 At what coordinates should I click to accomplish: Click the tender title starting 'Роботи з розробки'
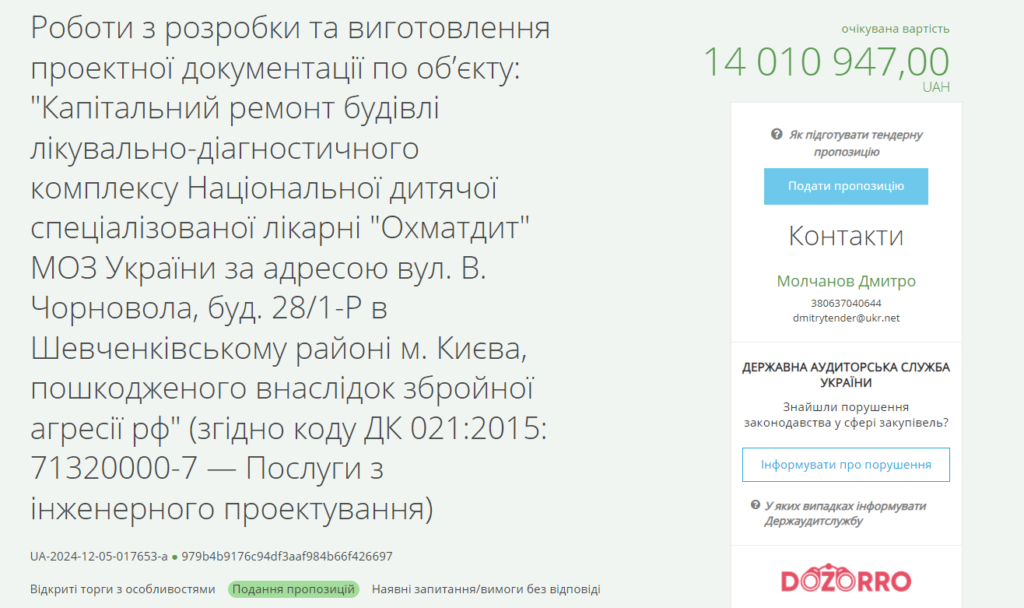[x=290, y=268]
